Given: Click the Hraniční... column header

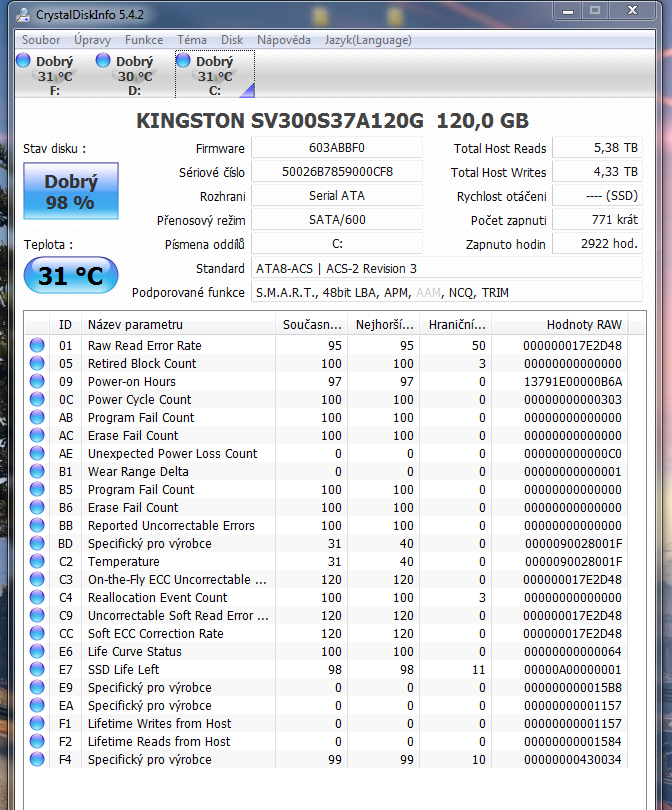Looking at the screenshot, I should (456, 324).
